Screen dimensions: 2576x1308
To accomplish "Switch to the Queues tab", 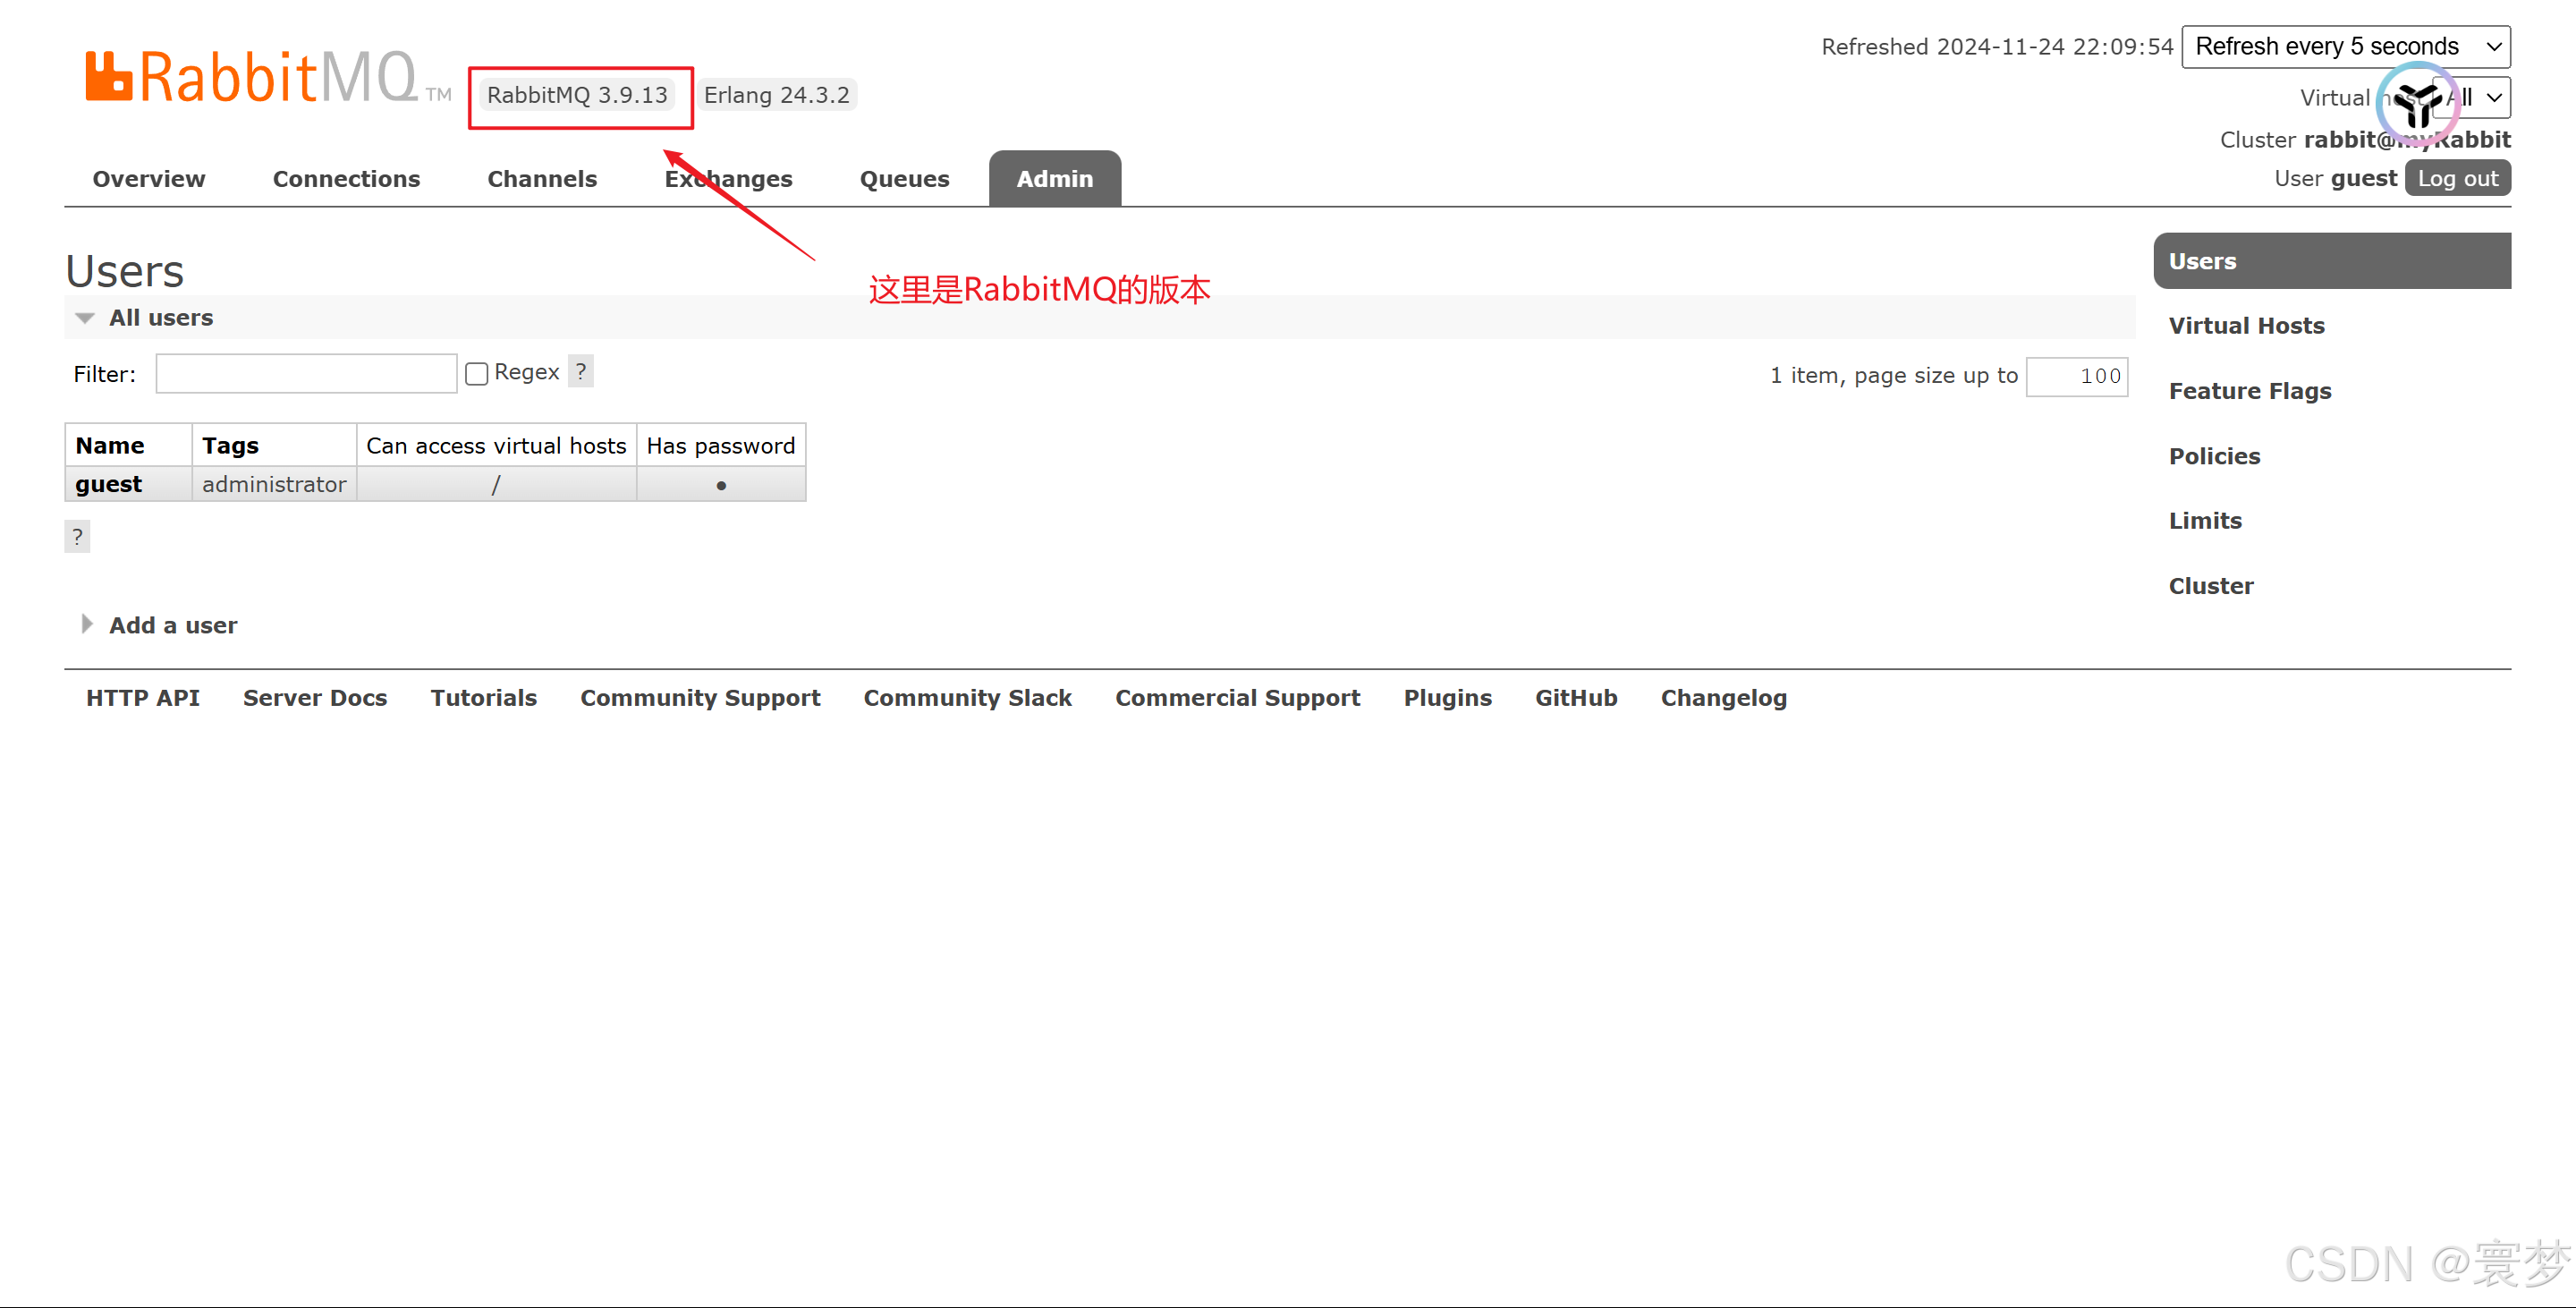I will tap(904, 179).
